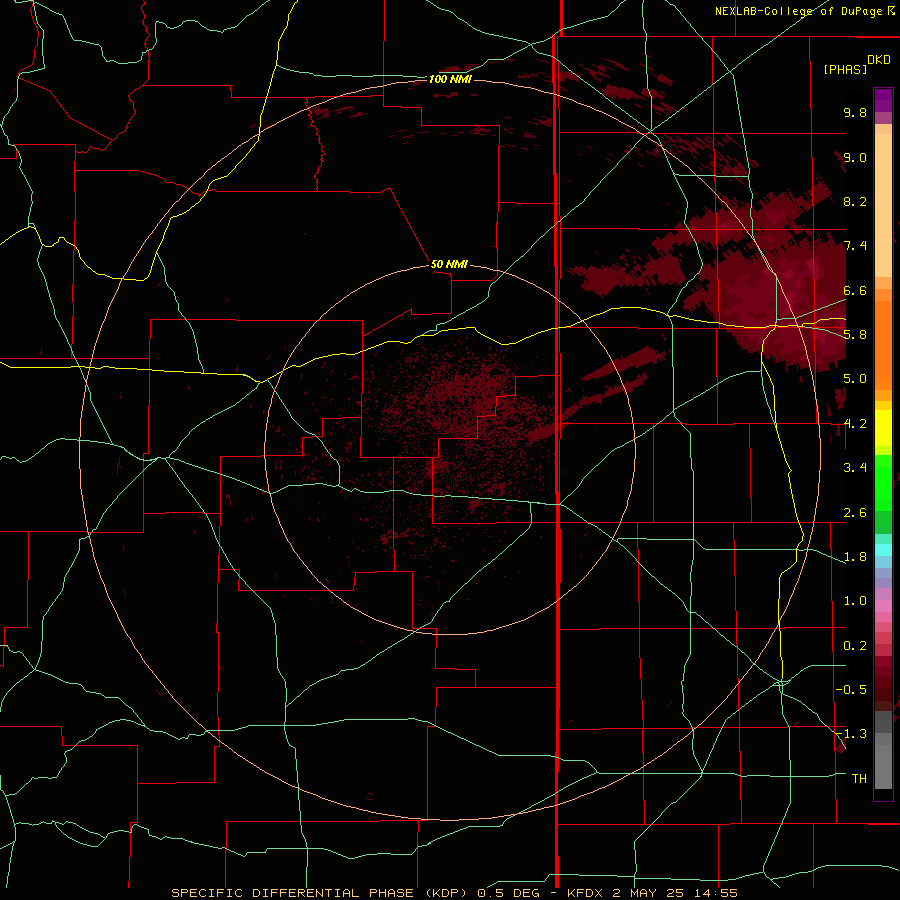Pick the bright green segment of the color bar
The width and height of the screenshot is (900, 900).
tap(883, 482)
